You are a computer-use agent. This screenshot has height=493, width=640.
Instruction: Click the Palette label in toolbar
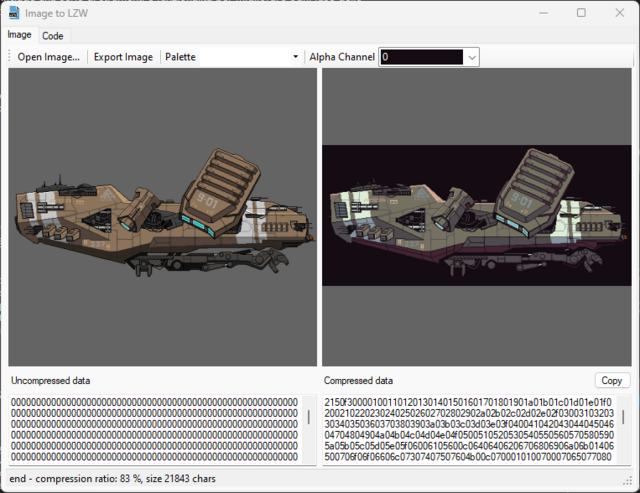point(180,57)
